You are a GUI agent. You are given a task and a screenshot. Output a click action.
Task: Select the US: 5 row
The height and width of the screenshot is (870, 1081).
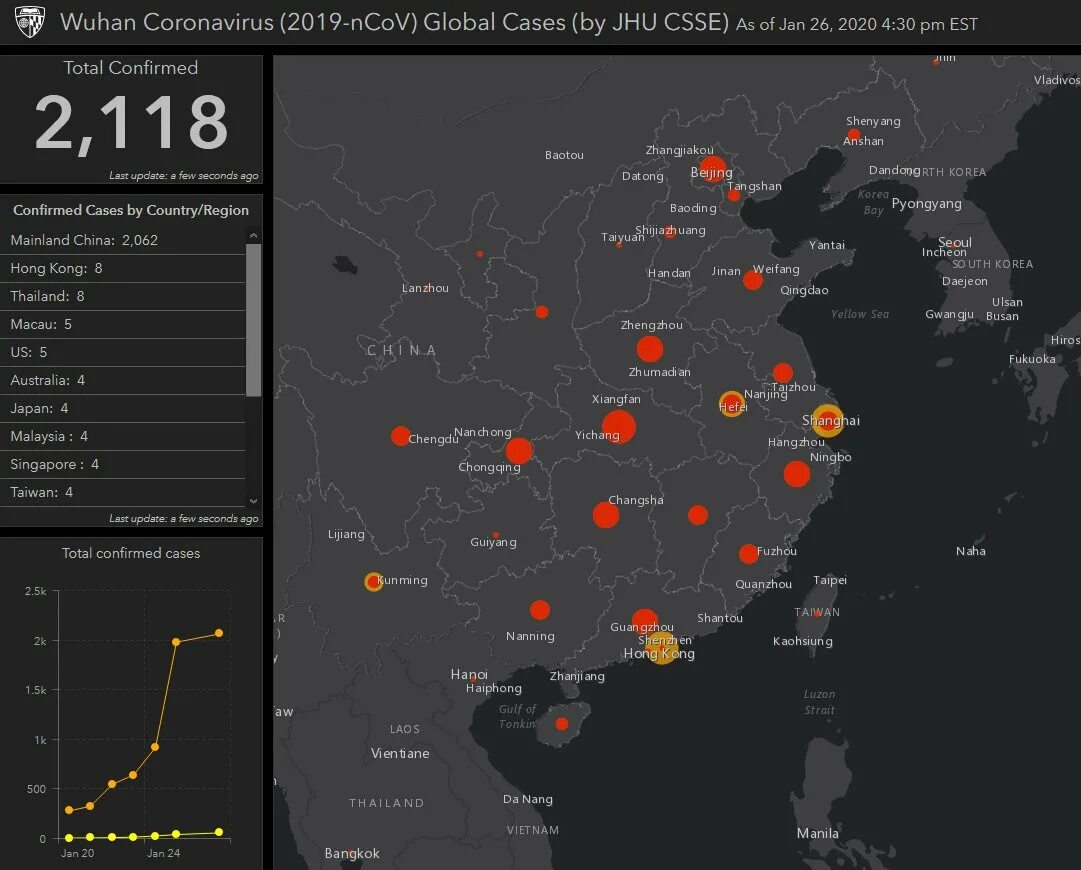(x=123, y=352)
